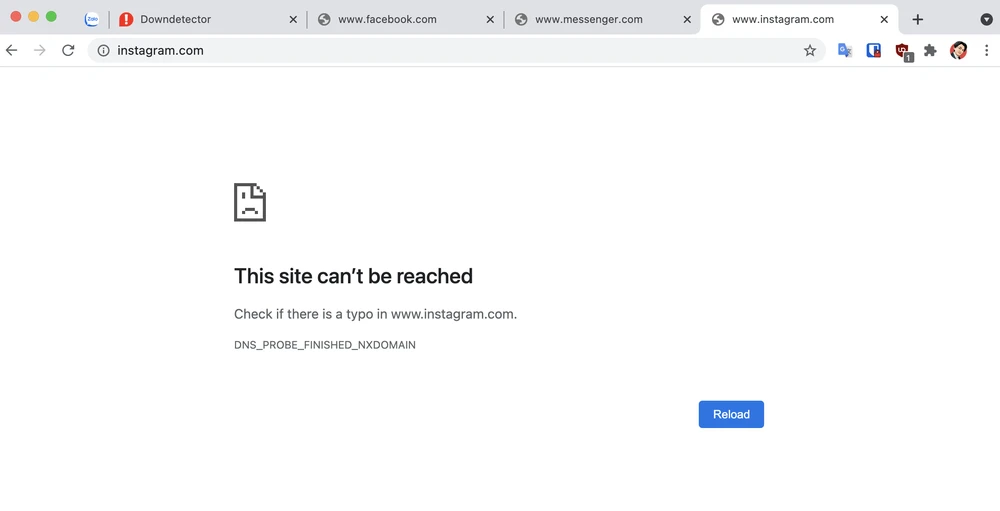
Task: Click the reload page icon in toolbar
Action: tap(68, 50)
